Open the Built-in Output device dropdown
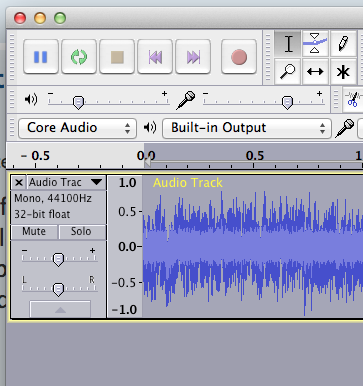Screen dimensions: 363x386 247,128
